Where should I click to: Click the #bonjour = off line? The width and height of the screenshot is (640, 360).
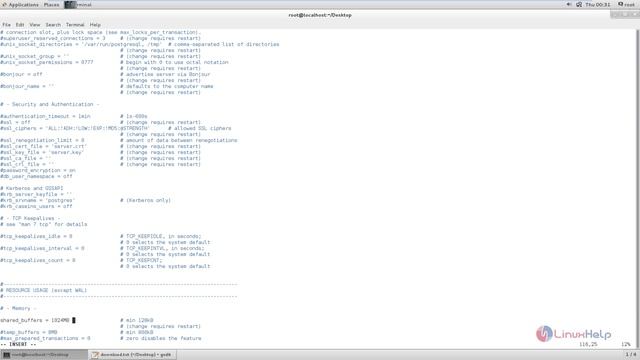click(21, 74)
